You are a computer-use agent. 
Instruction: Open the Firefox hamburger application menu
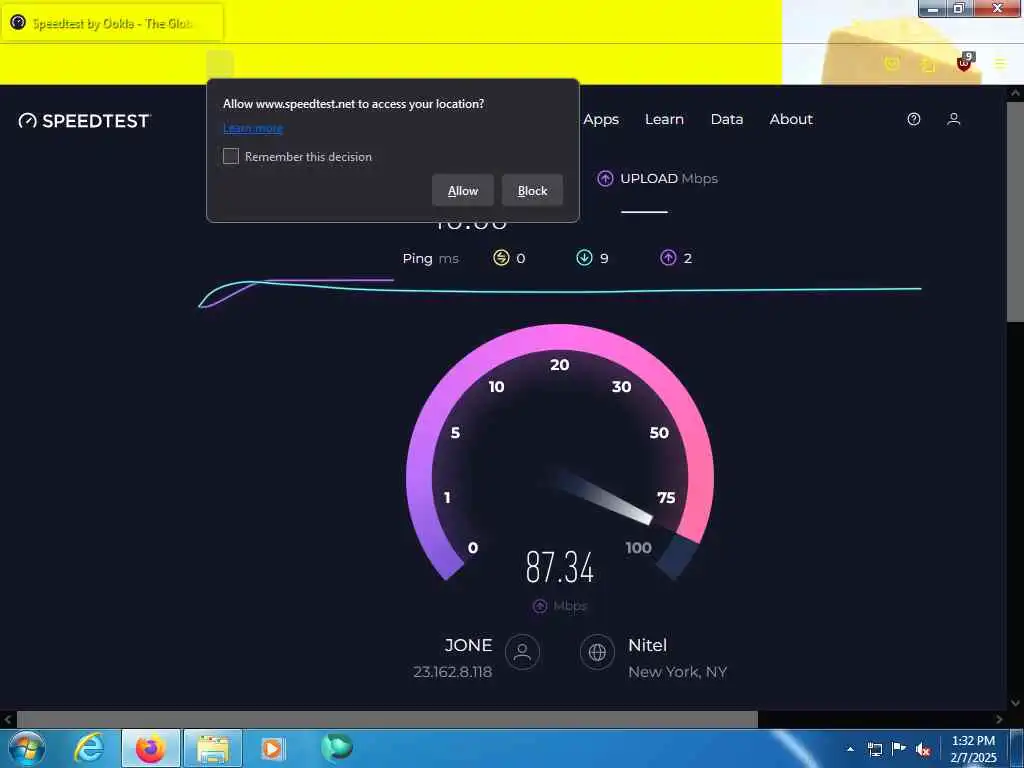(x=1000, y=64)
